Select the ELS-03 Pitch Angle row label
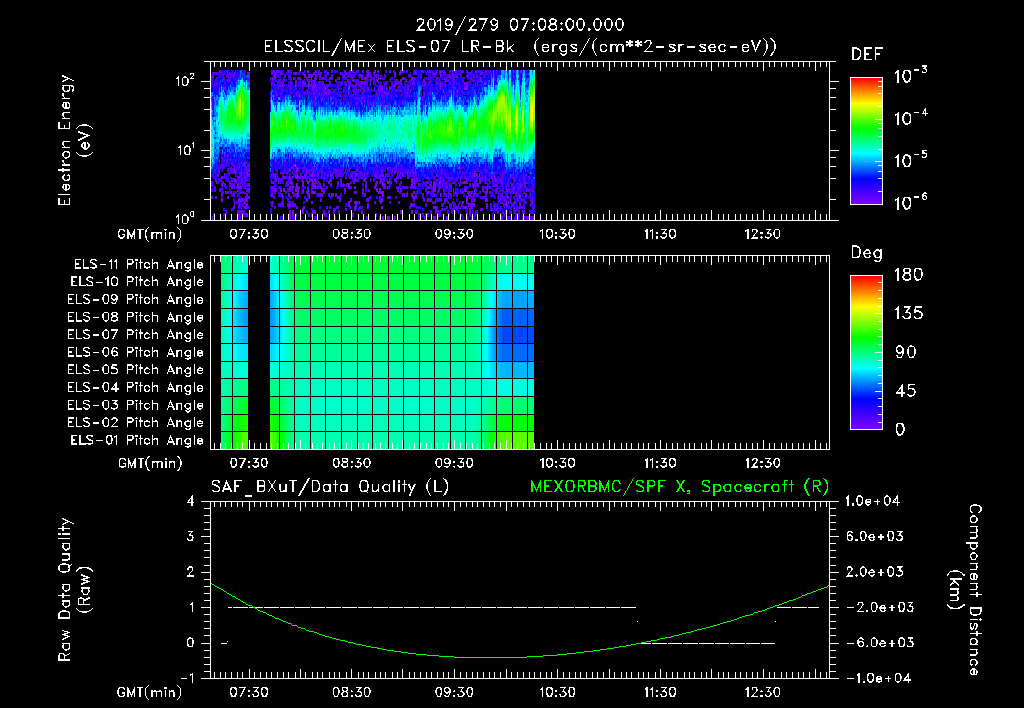The width and height of the screenshot is (1024, 708). [135, 405]
